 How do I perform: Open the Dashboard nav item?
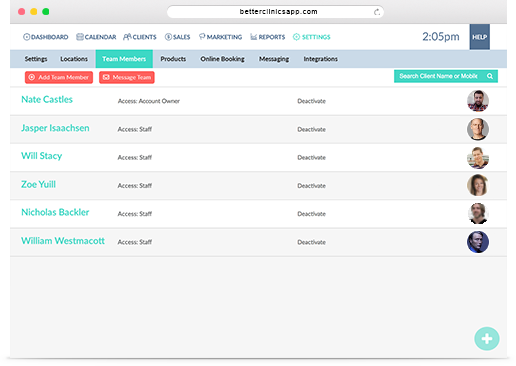[x=45, y=37]
